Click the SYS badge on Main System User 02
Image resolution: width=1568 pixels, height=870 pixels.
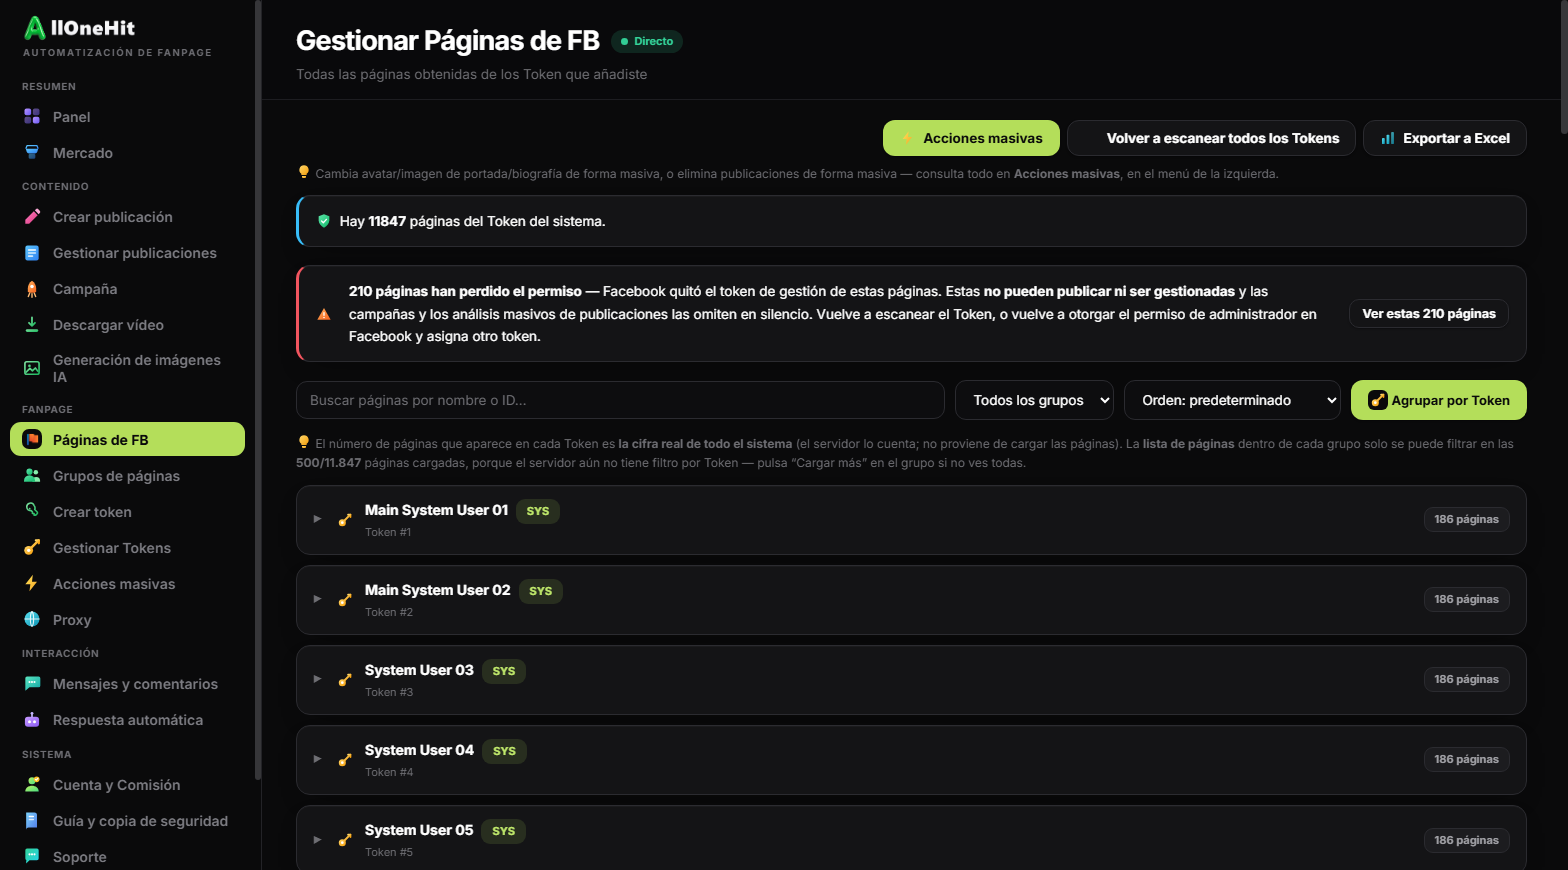[541, 591]
